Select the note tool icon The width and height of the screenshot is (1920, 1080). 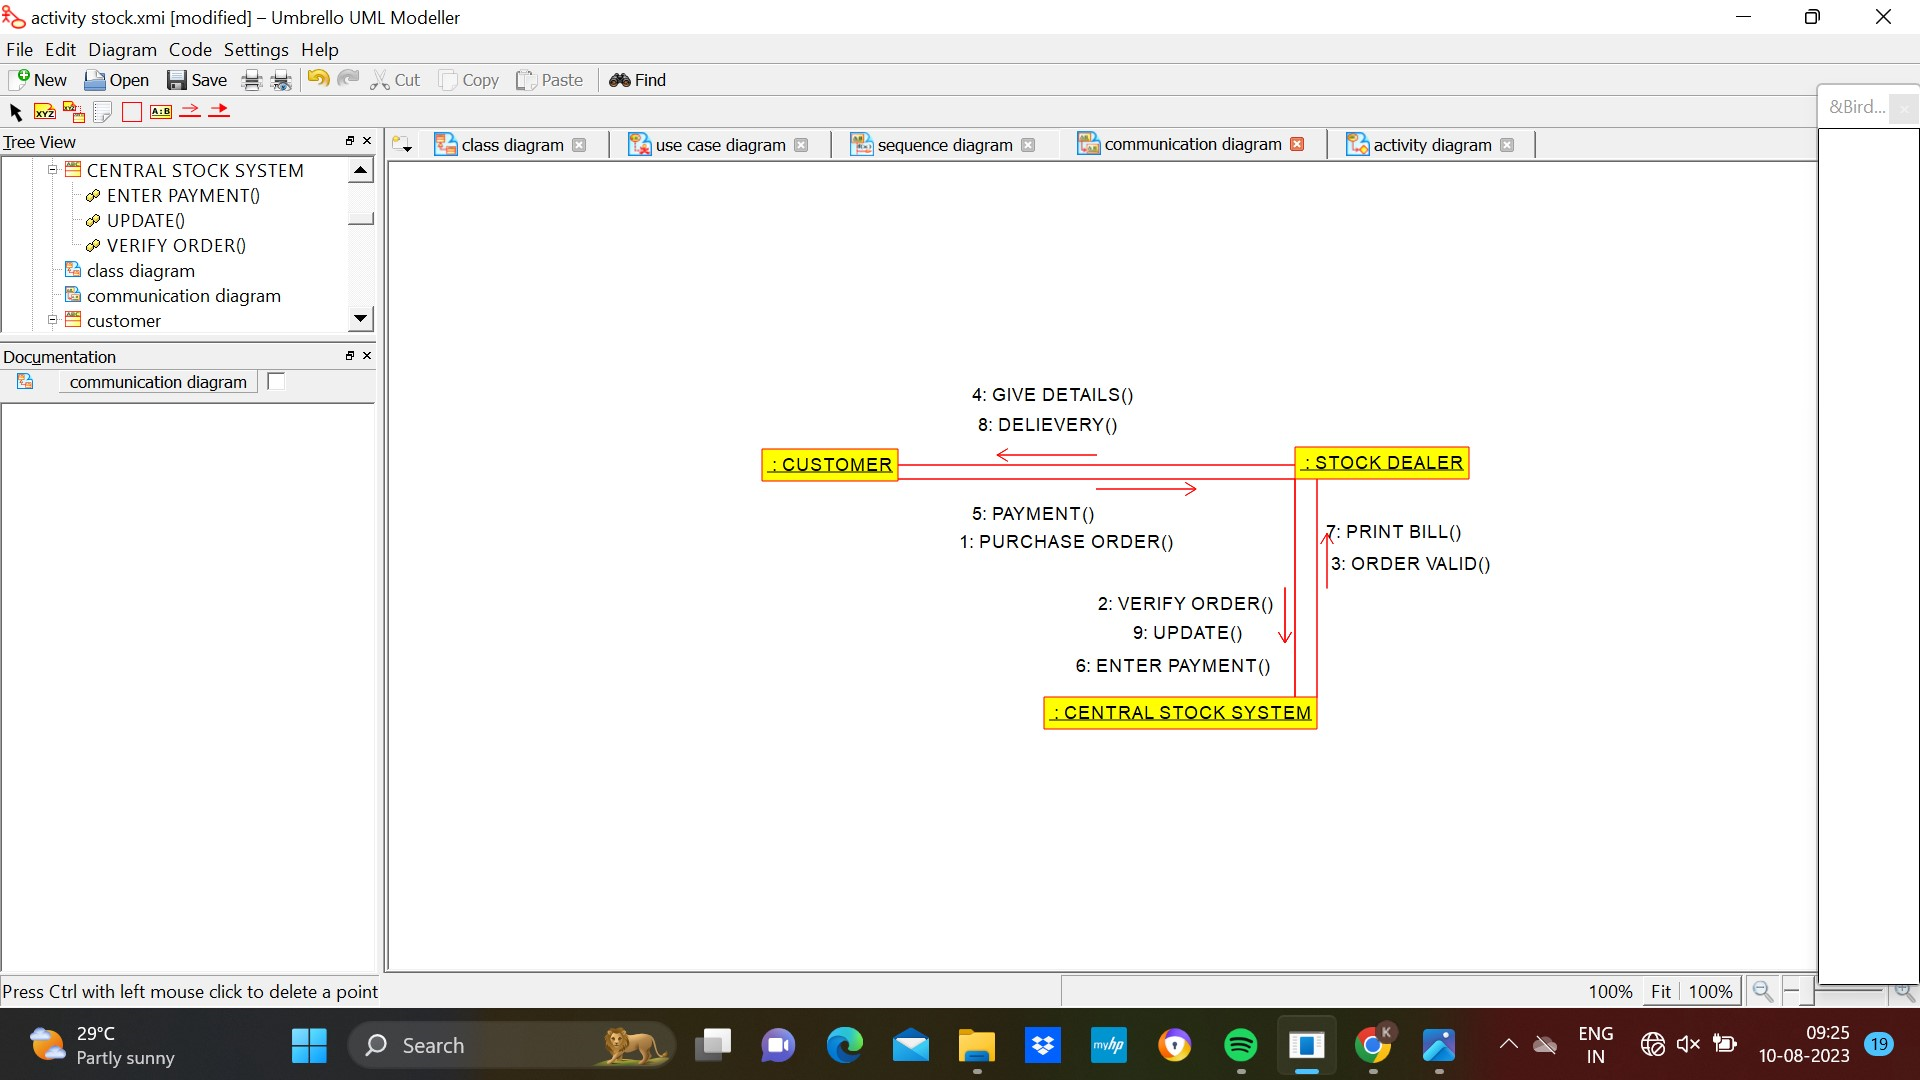click(102, 112)
